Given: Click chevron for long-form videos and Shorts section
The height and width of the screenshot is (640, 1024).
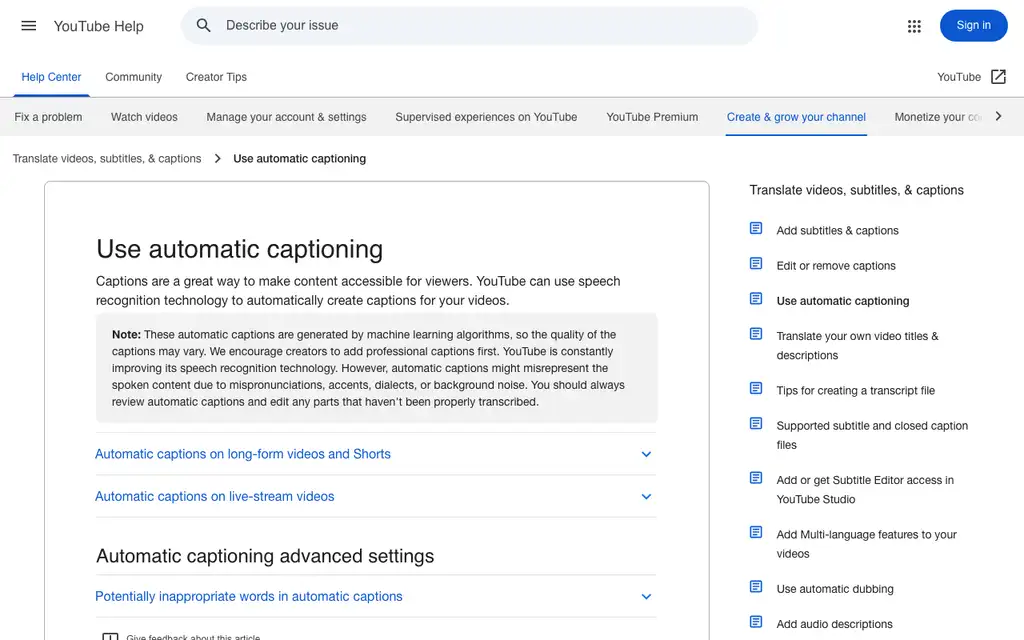Looking at the screenshot, I should click(x=646, y=455).
